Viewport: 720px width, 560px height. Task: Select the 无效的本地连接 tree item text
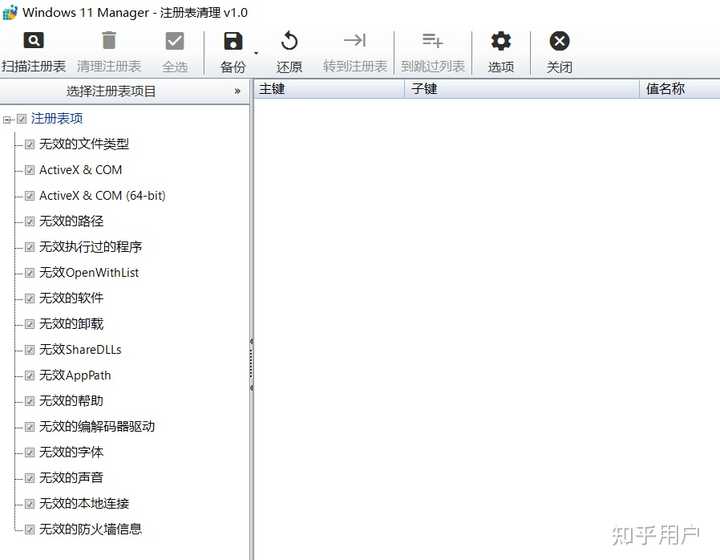(x=84, y=504)
